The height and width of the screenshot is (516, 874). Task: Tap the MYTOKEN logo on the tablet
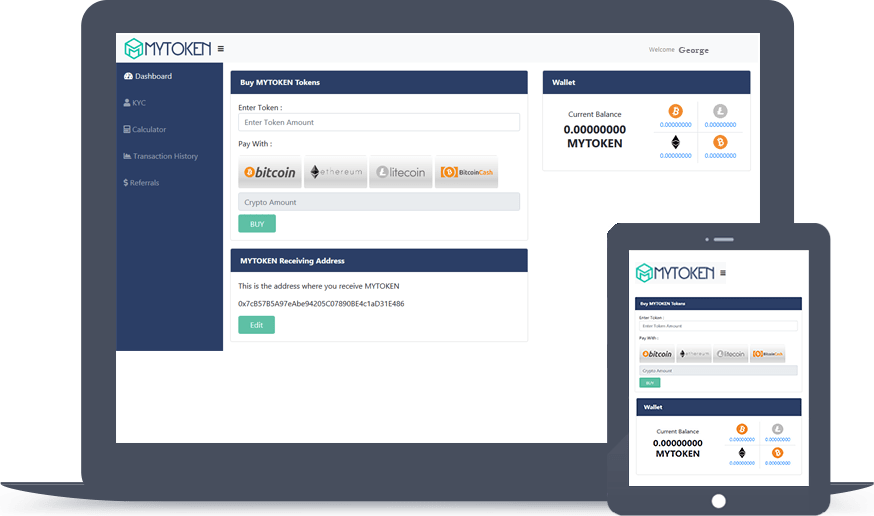(x=675, y=273)
